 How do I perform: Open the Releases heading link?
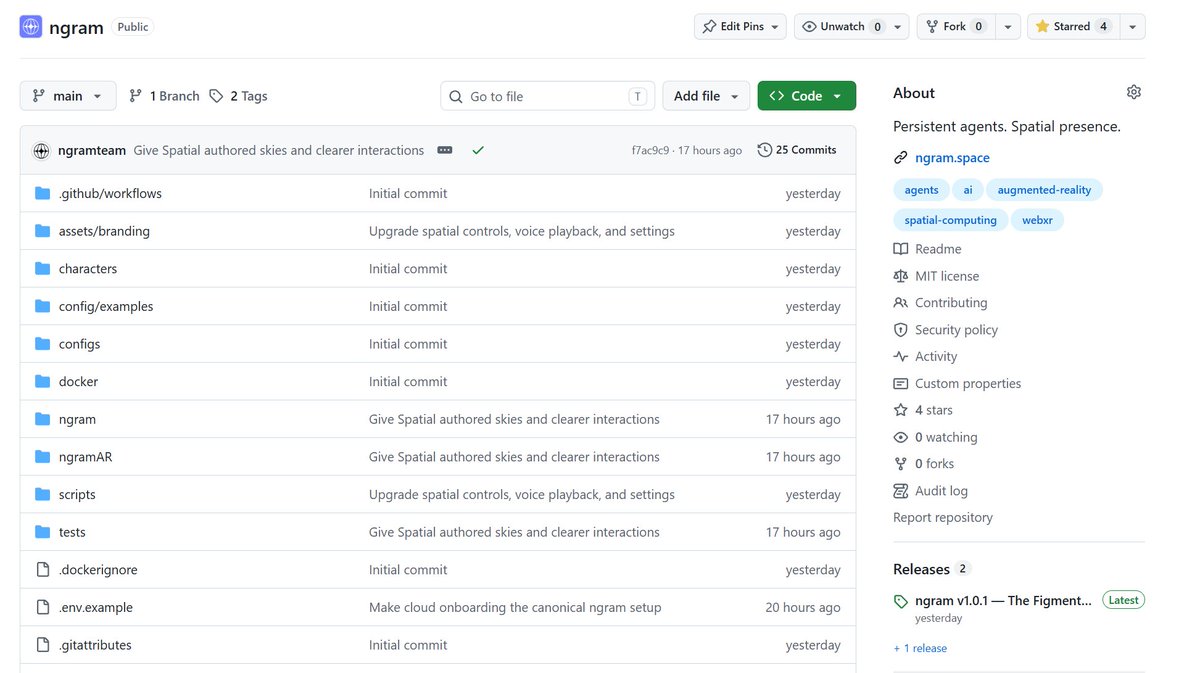click(x=921, y=569)
